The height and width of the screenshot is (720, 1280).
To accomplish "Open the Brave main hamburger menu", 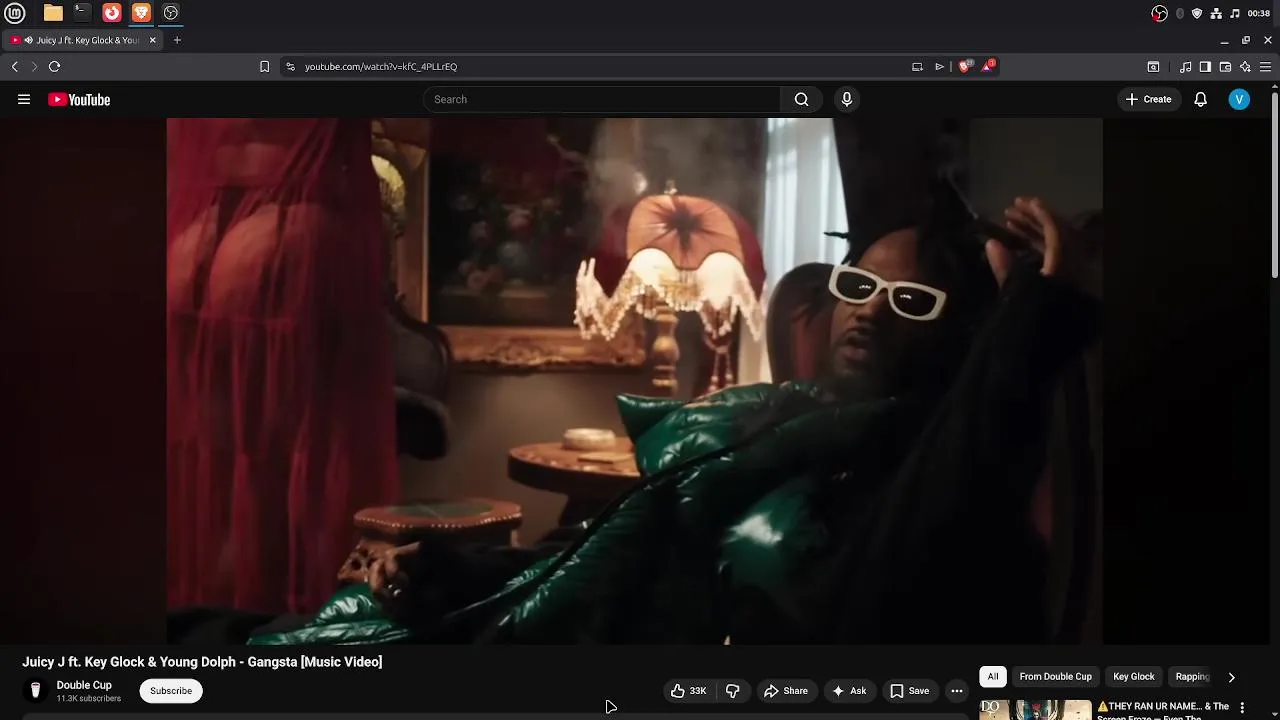I will (x=1265, y=66).
